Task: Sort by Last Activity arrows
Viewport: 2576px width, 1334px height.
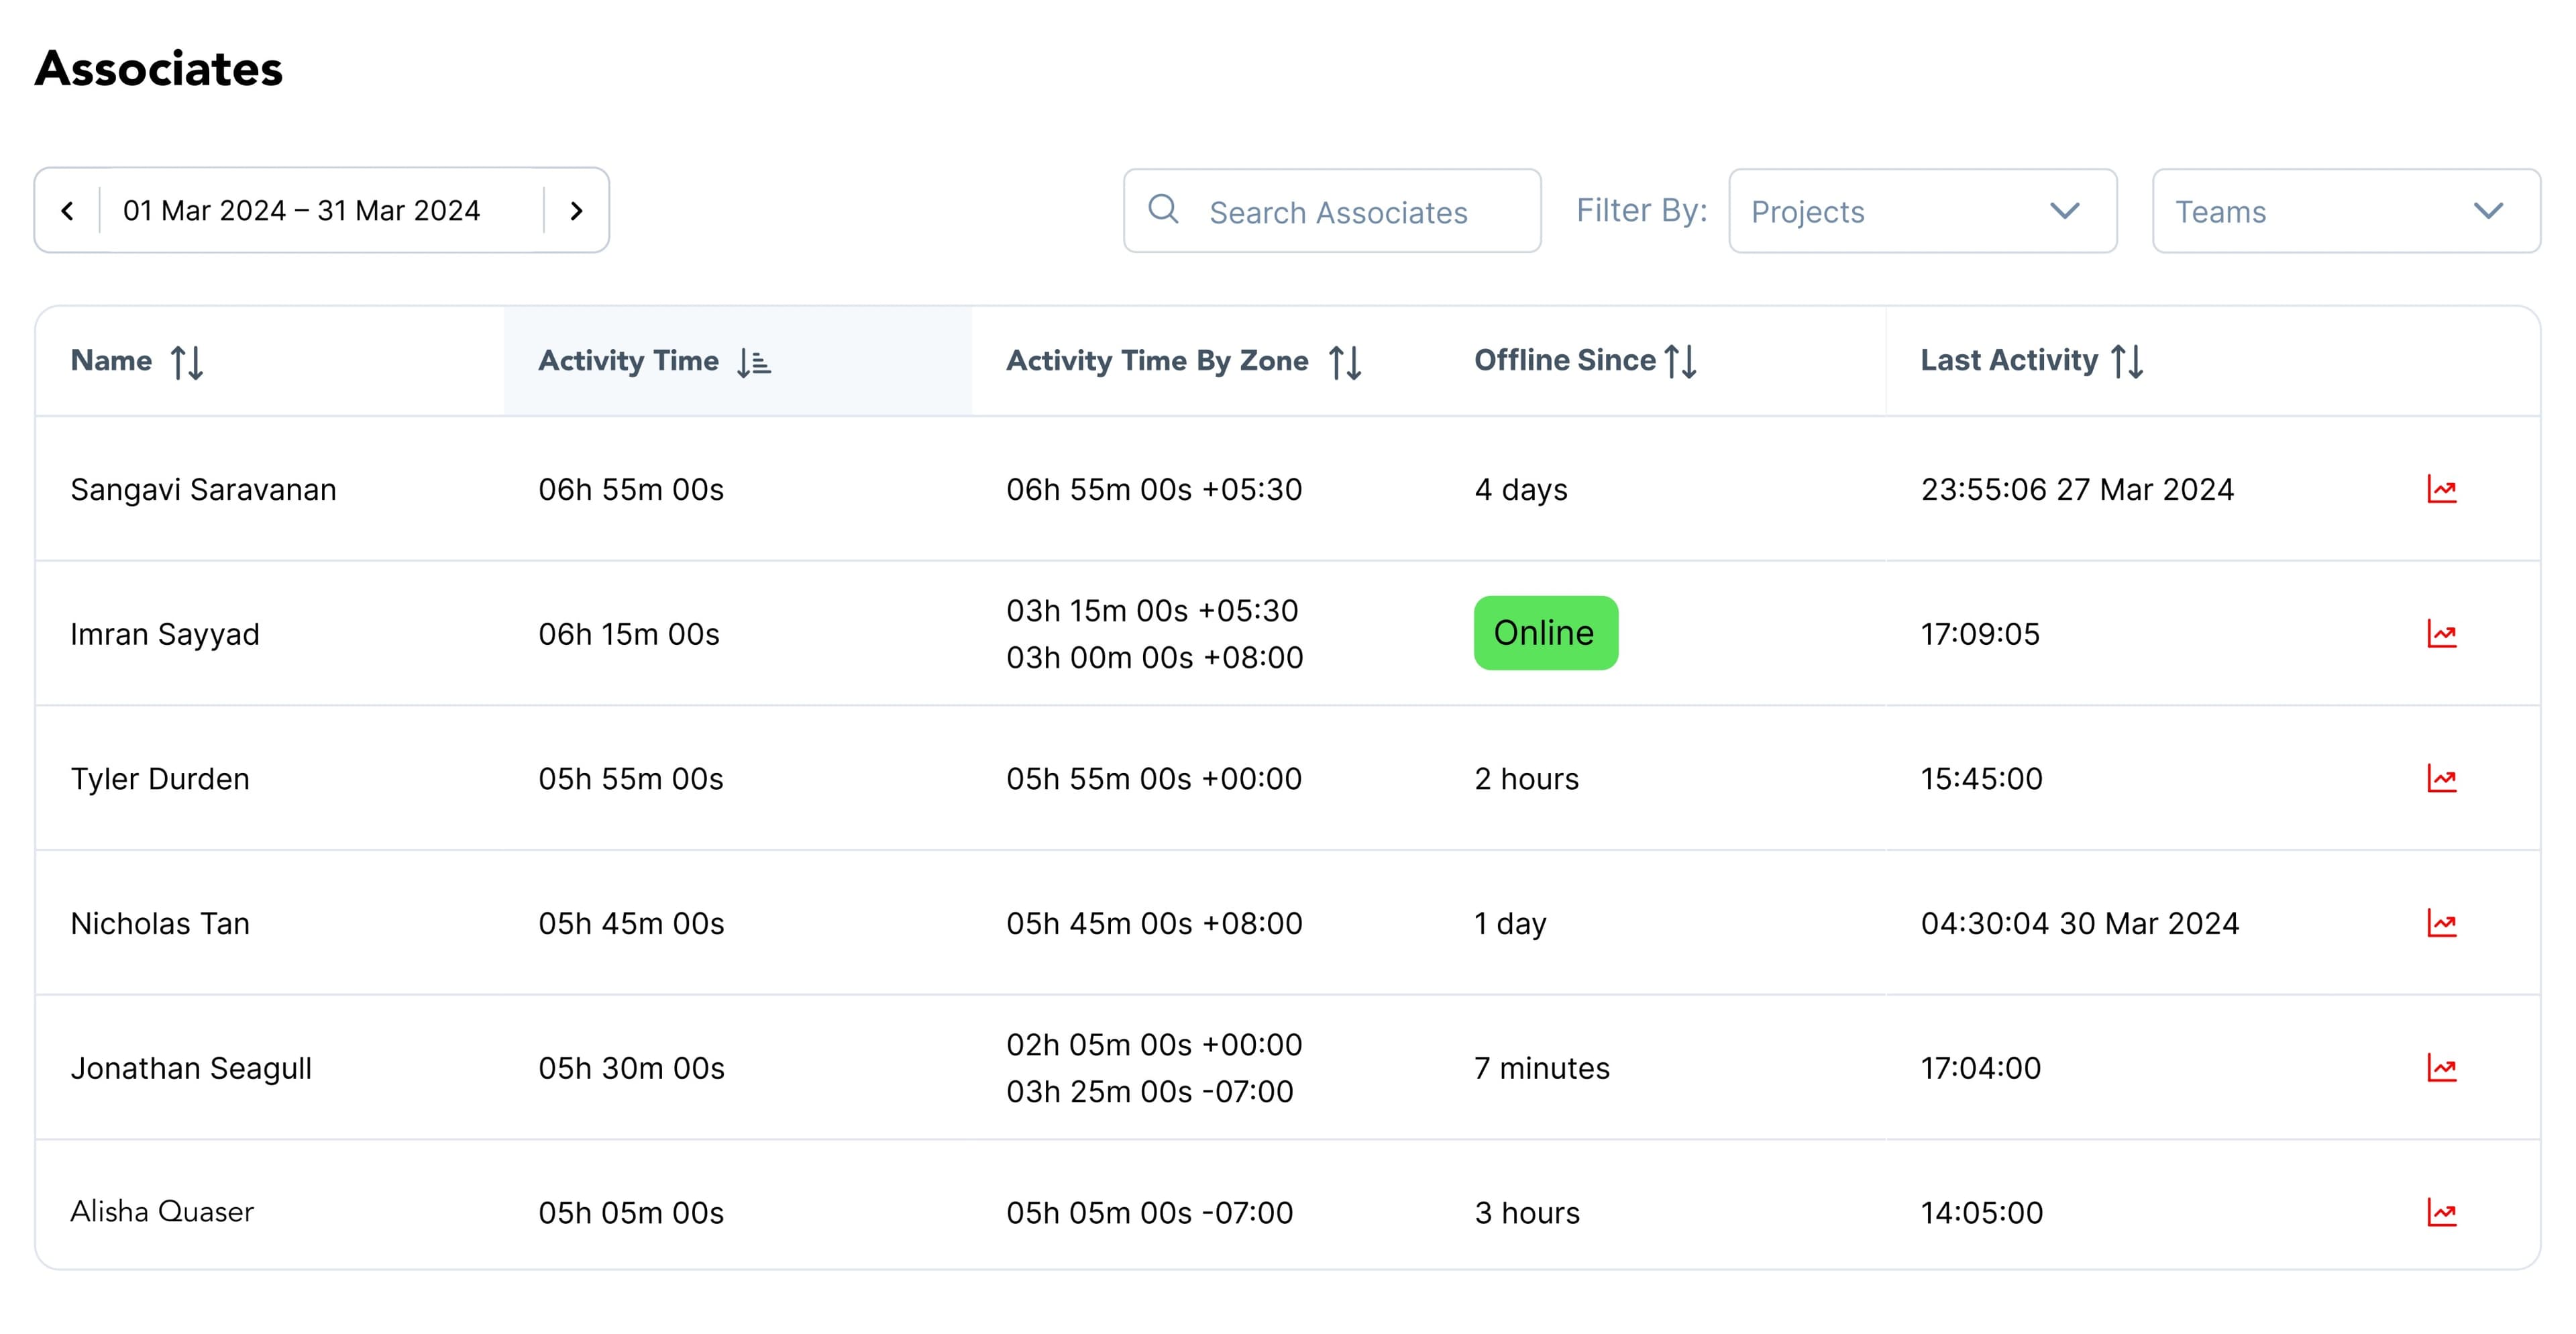Action: coord(2127,361)
